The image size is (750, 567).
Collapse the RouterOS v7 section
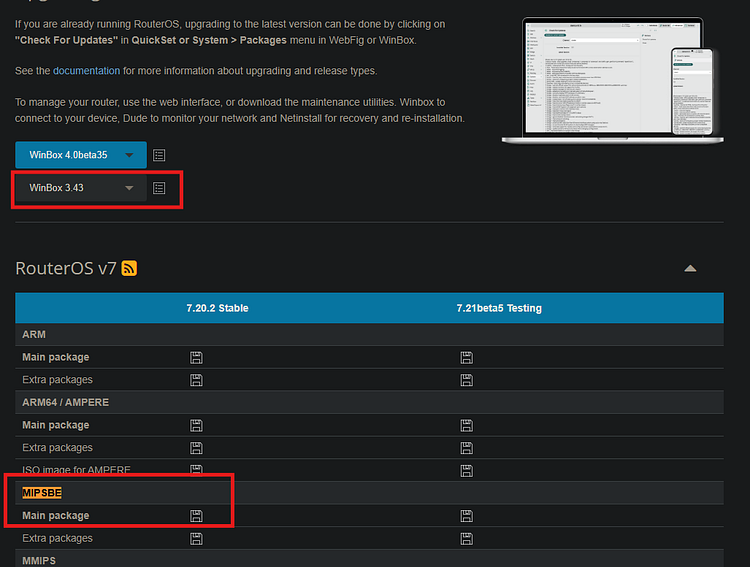pos(690,268)
